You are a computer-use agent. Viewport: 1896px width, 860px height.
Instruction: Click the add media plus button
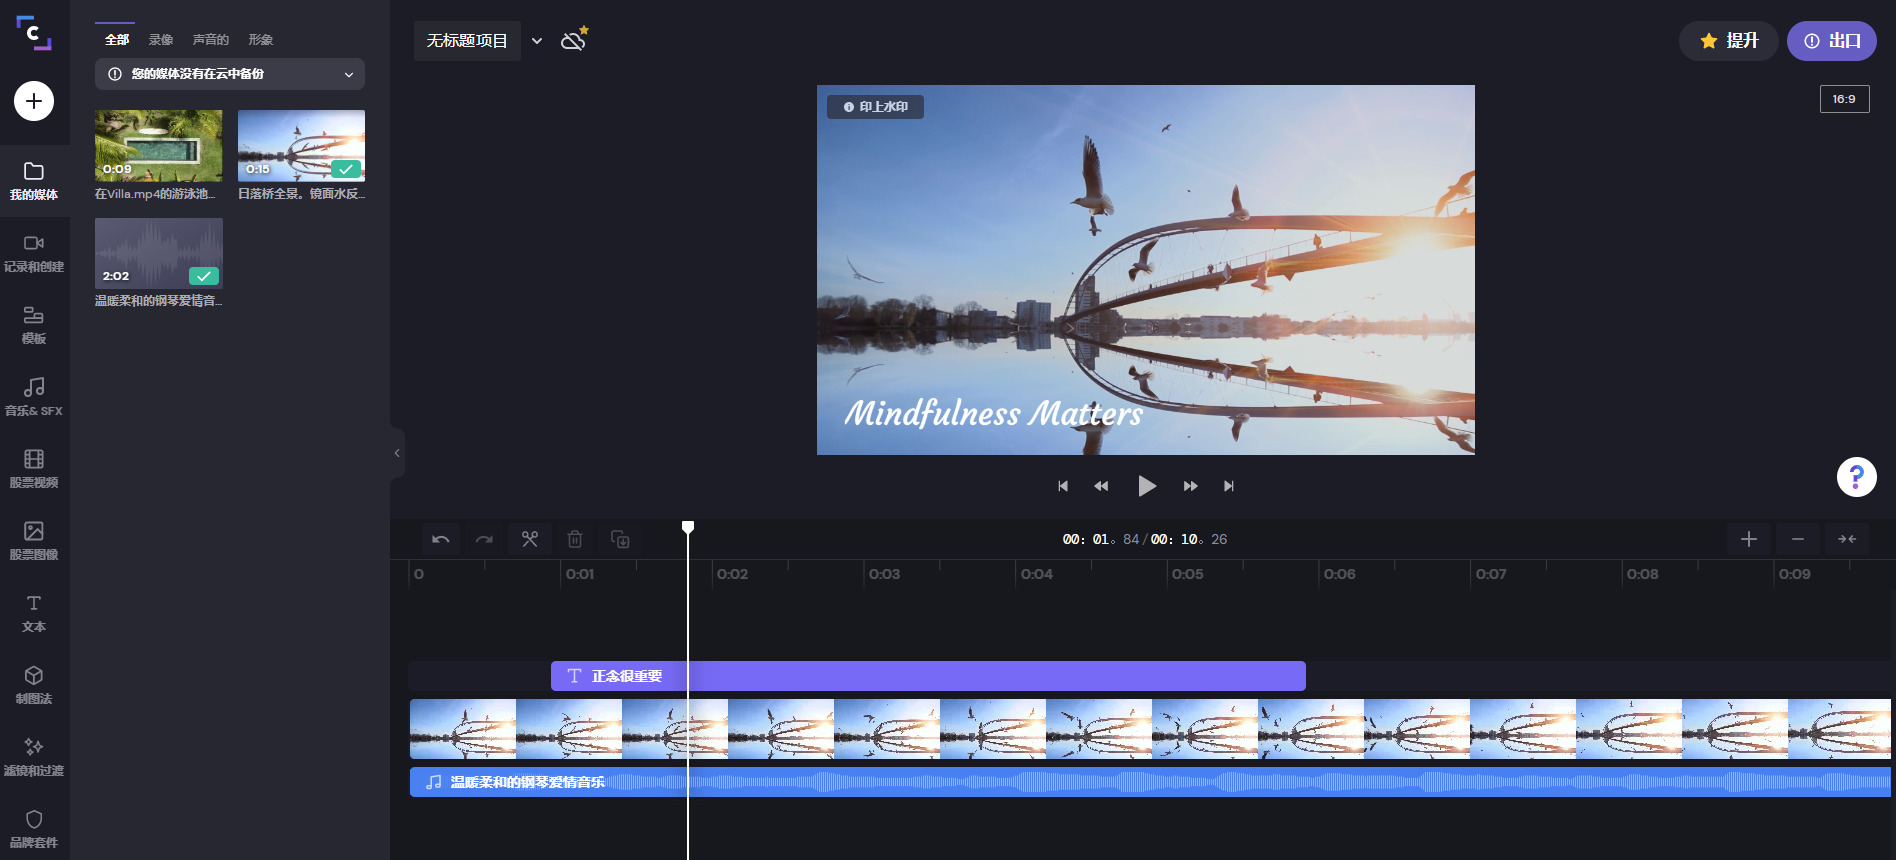tap(34, 101)
